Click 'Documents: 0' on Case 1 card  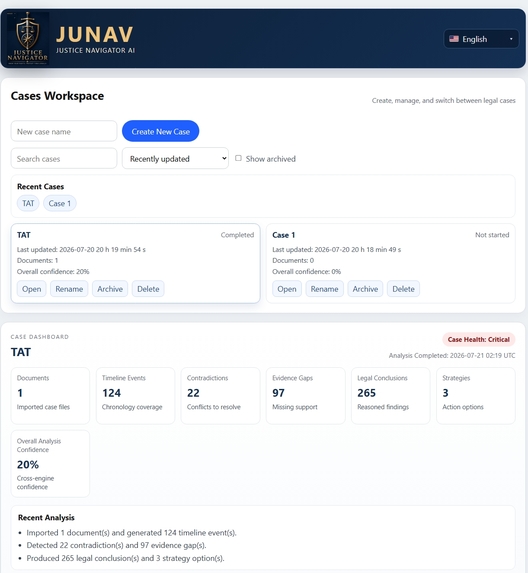pyautogui.click(x=293, y=261)
